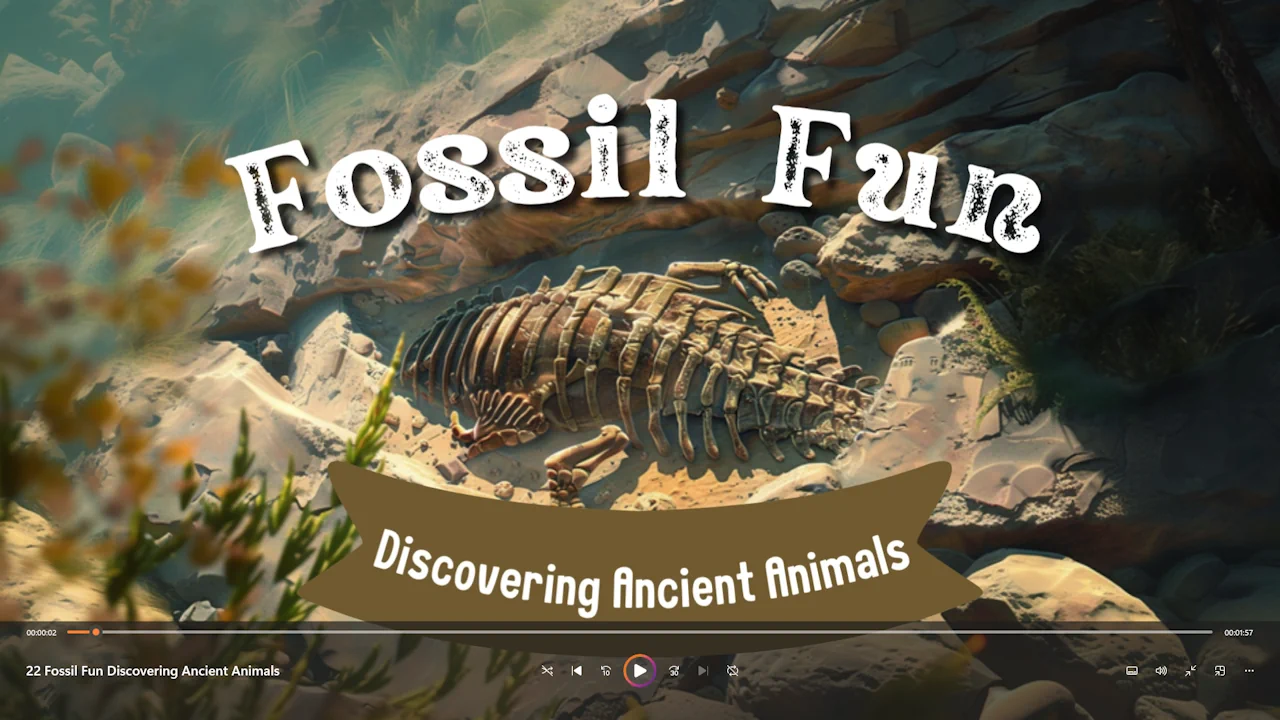Toggle repeat mode
This screenshot has height=720, width=1280.
click(733, 671)
